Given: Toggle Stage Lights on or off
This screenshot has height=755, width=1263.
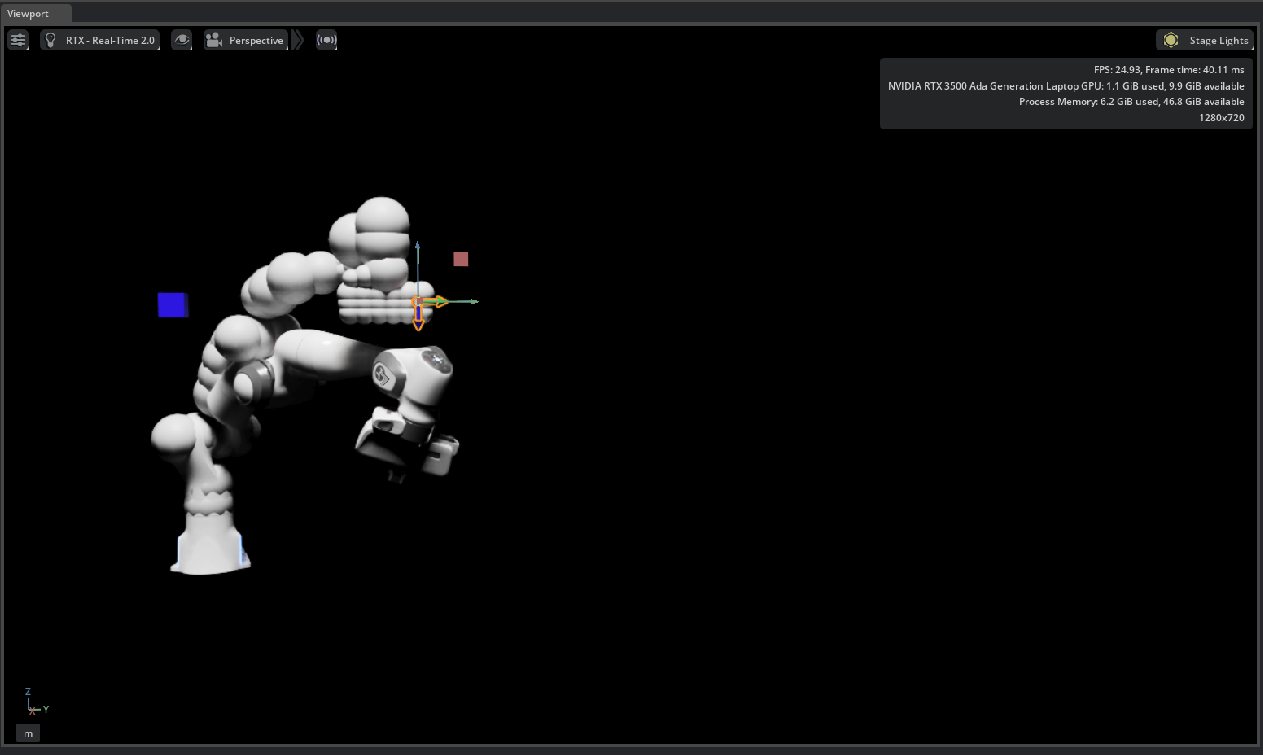Looking at the screenshot, I should click(1205, 40).
